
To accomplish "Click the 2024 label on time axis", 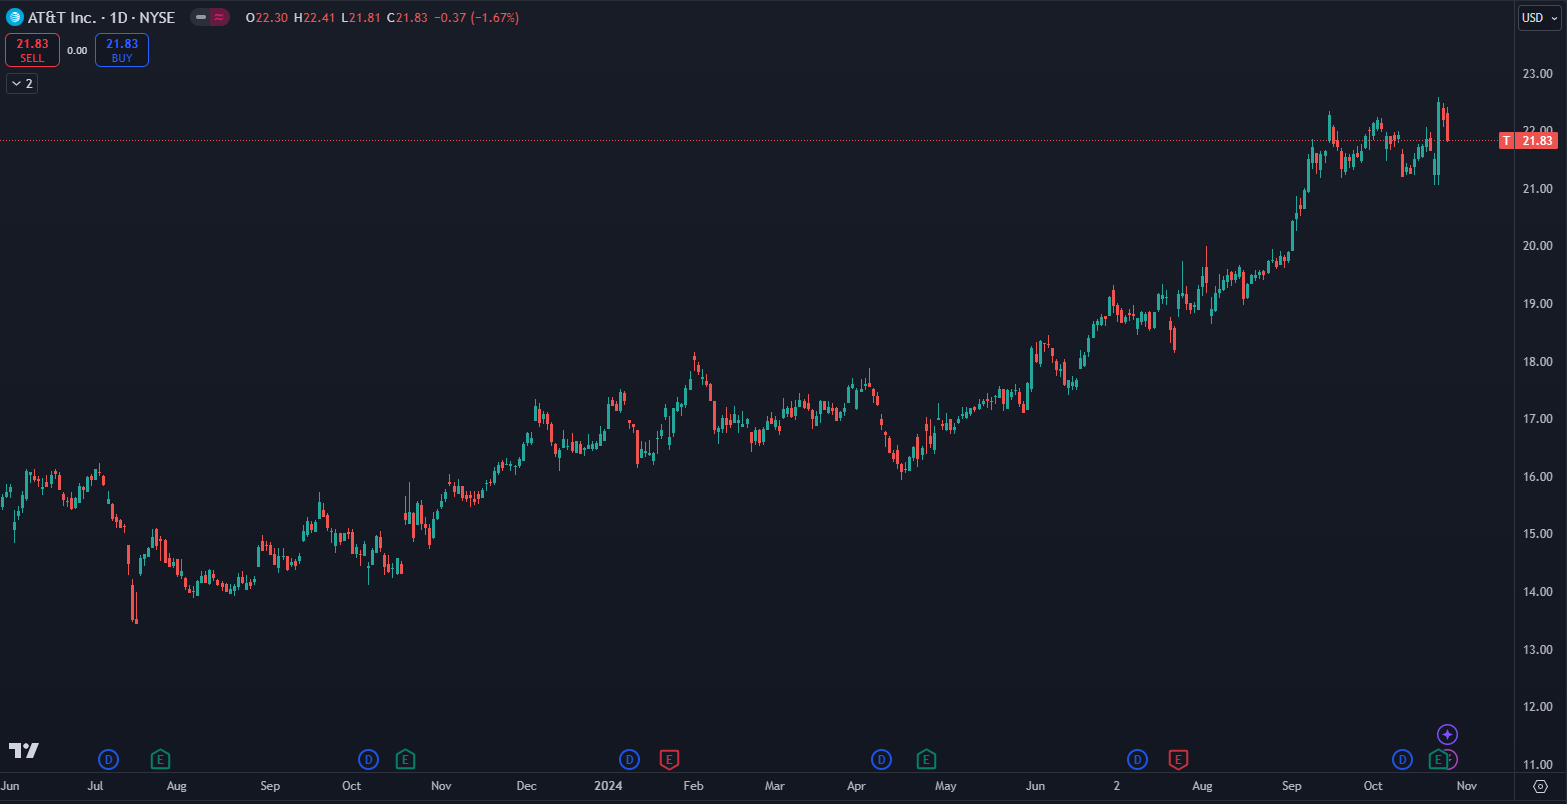I will tap(608, 786).
